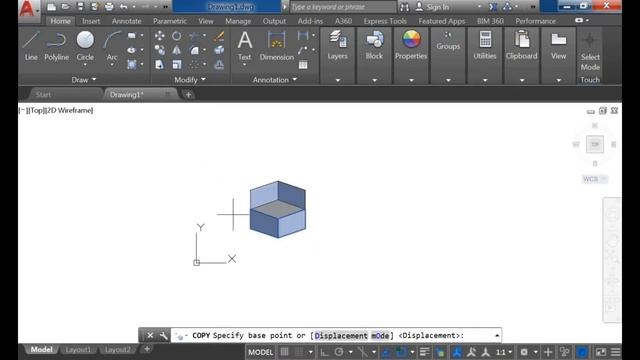Switch to the Annotate ribbon tab
The width and height of the screenshot is (640, 360).
pos(127,21)
